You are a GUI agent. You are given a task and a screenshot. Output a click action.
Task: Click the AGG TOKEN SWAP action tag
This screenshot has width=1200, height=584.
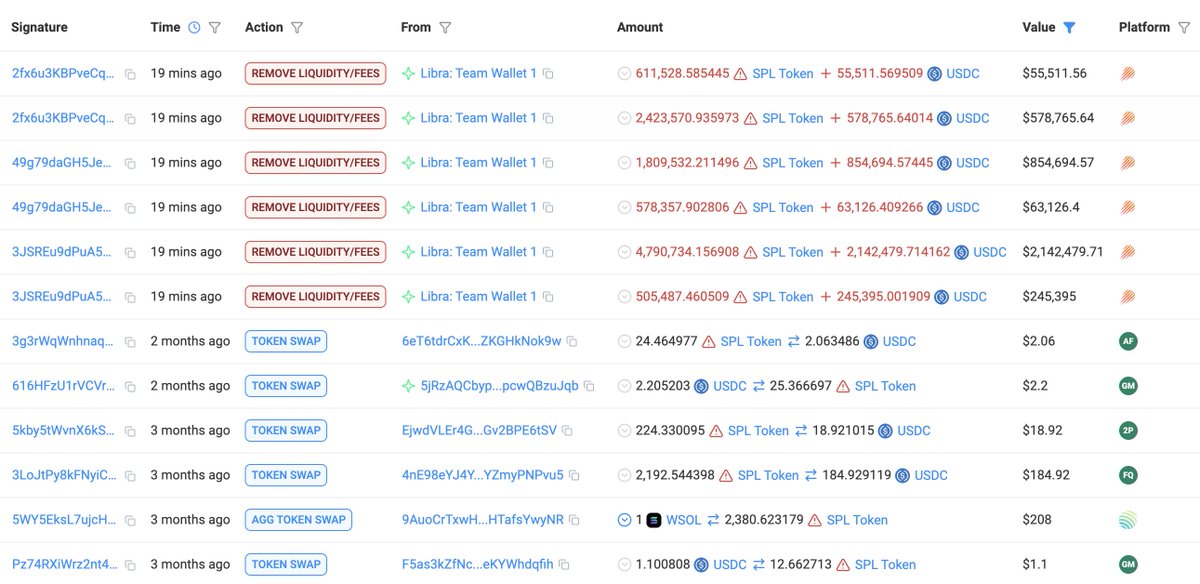click(299, 520)
